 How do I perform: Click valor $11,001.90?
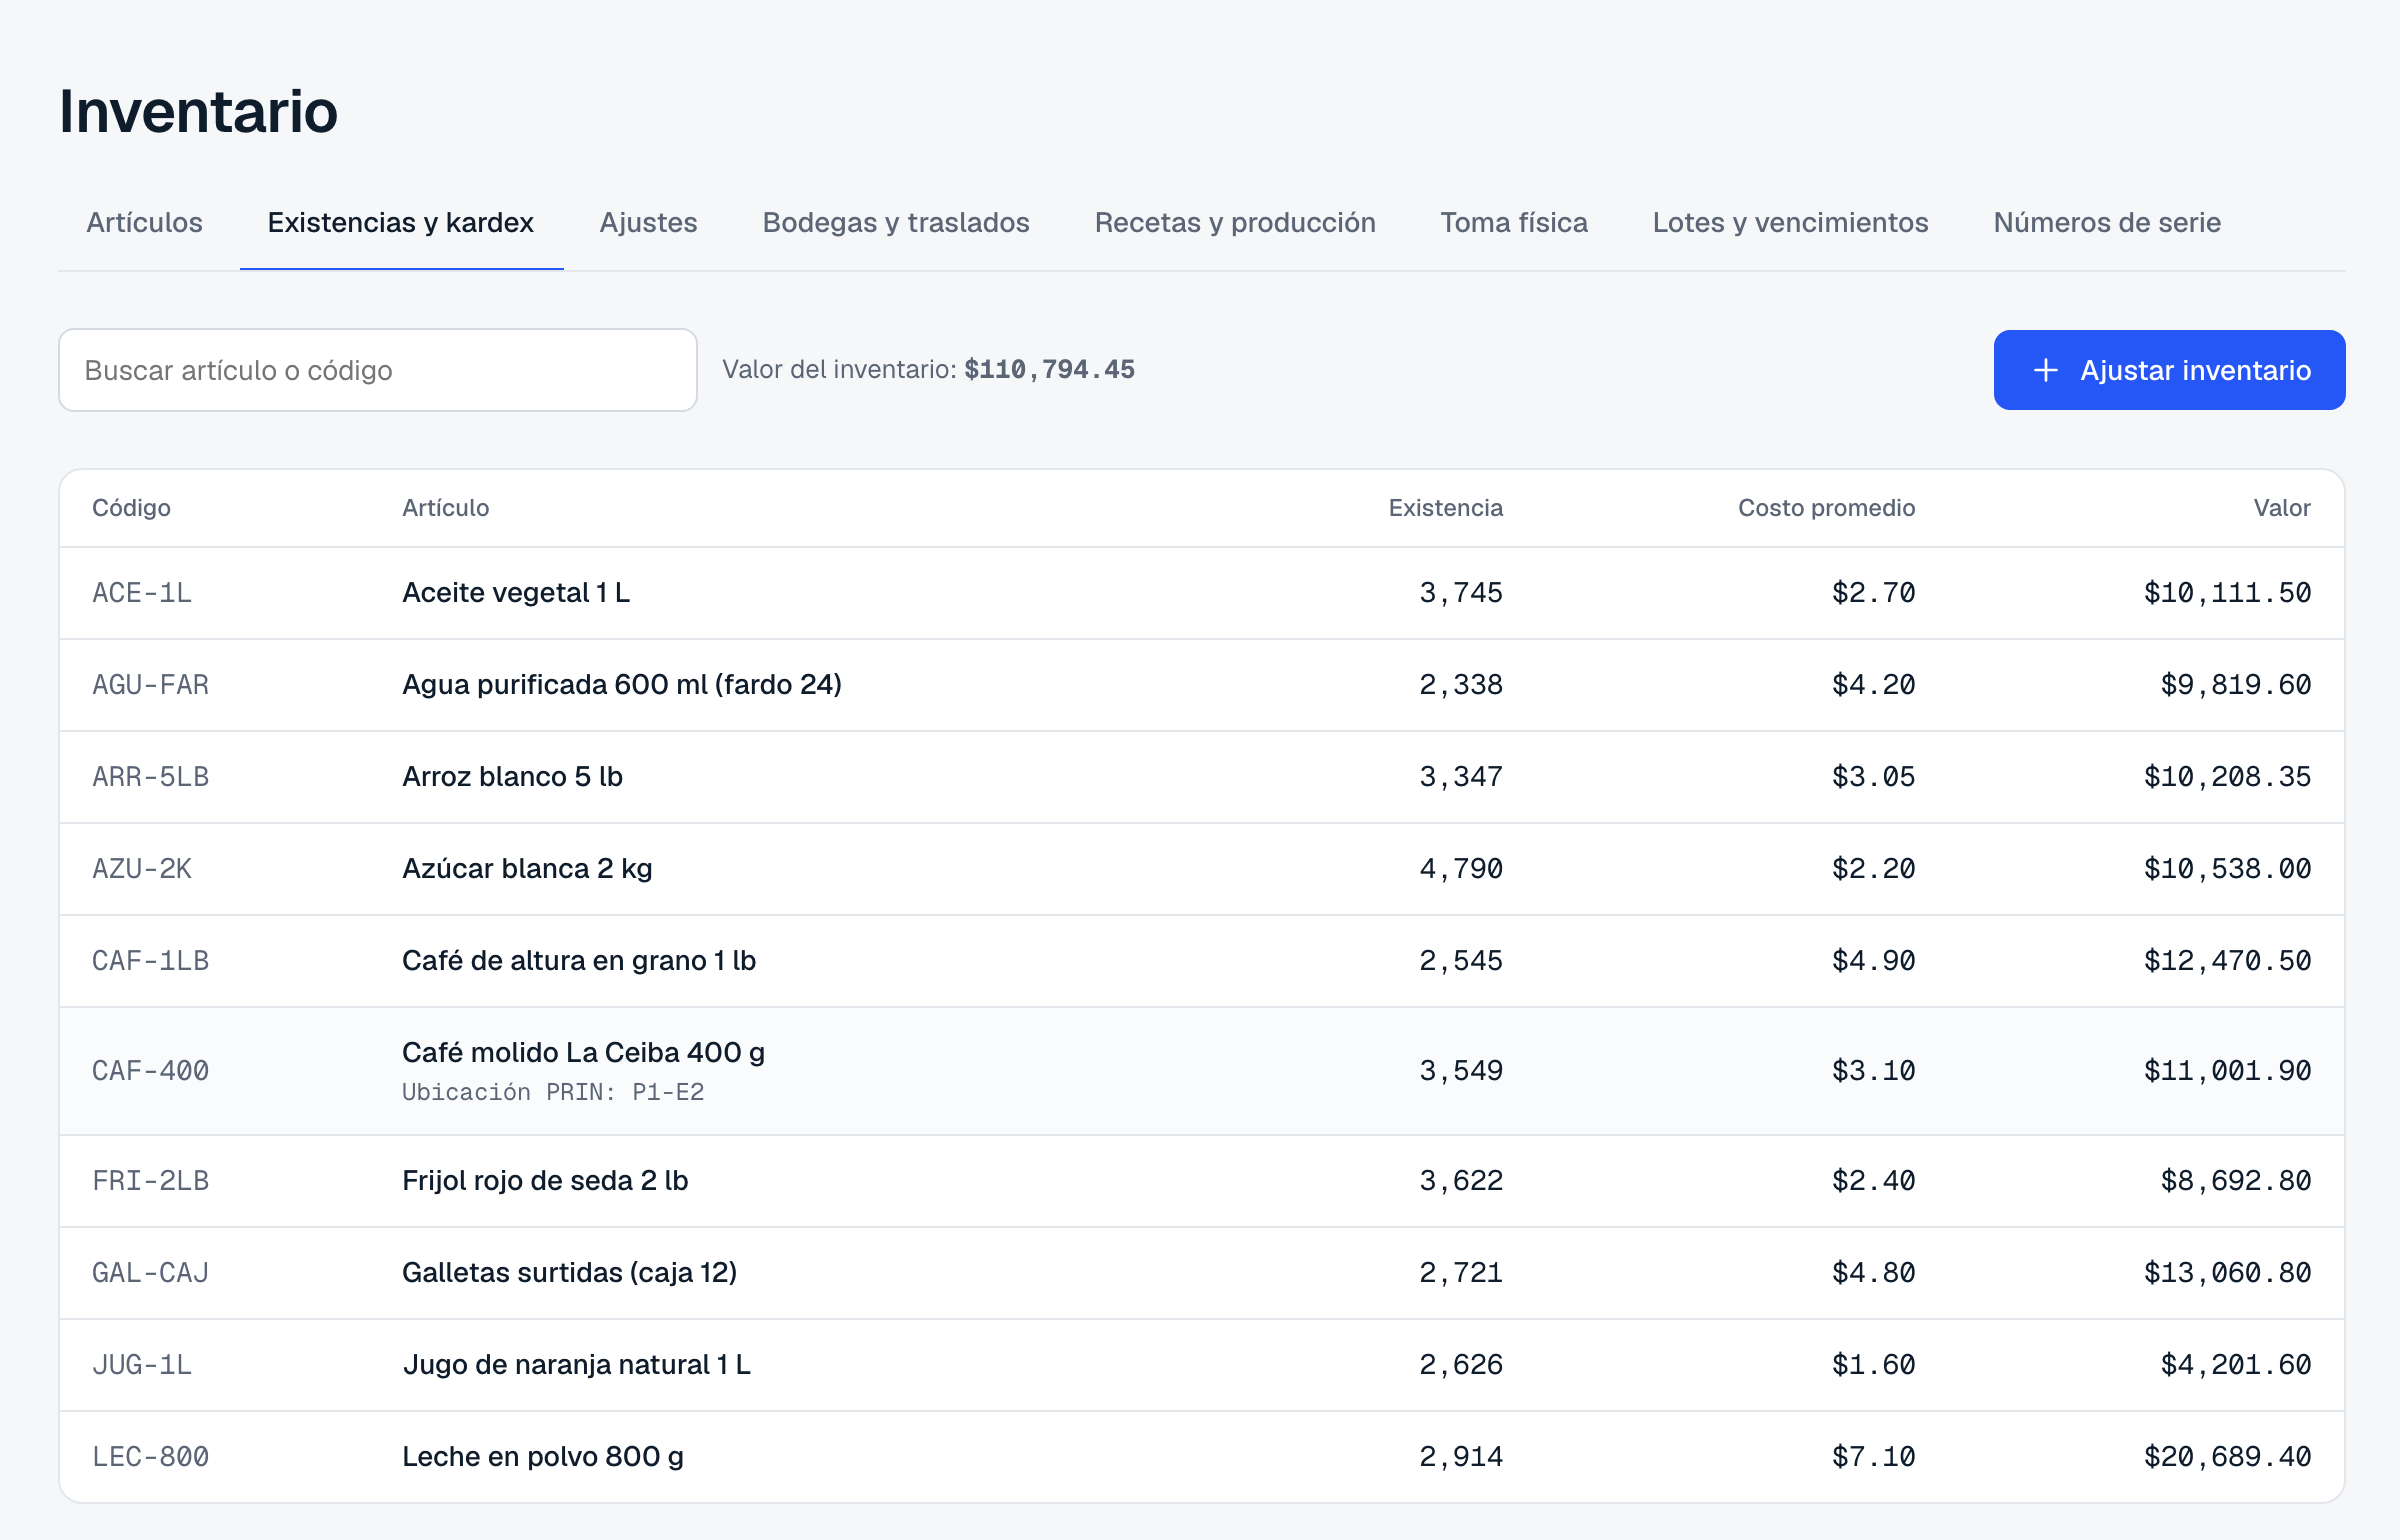coord(2227,1071)
